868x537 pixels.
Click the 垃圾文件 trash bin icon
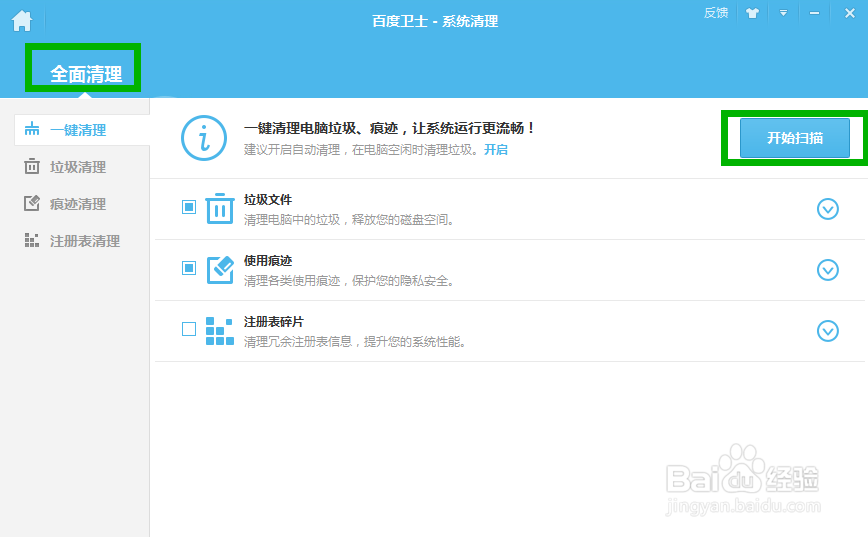(220, 208)
